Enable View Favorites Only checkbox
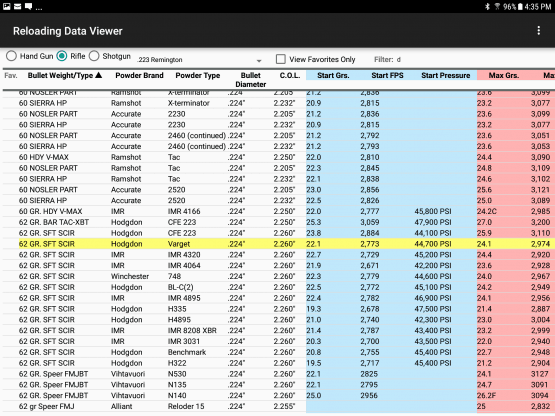This screenshot has width=555, height=416. [x=281, y=59]
